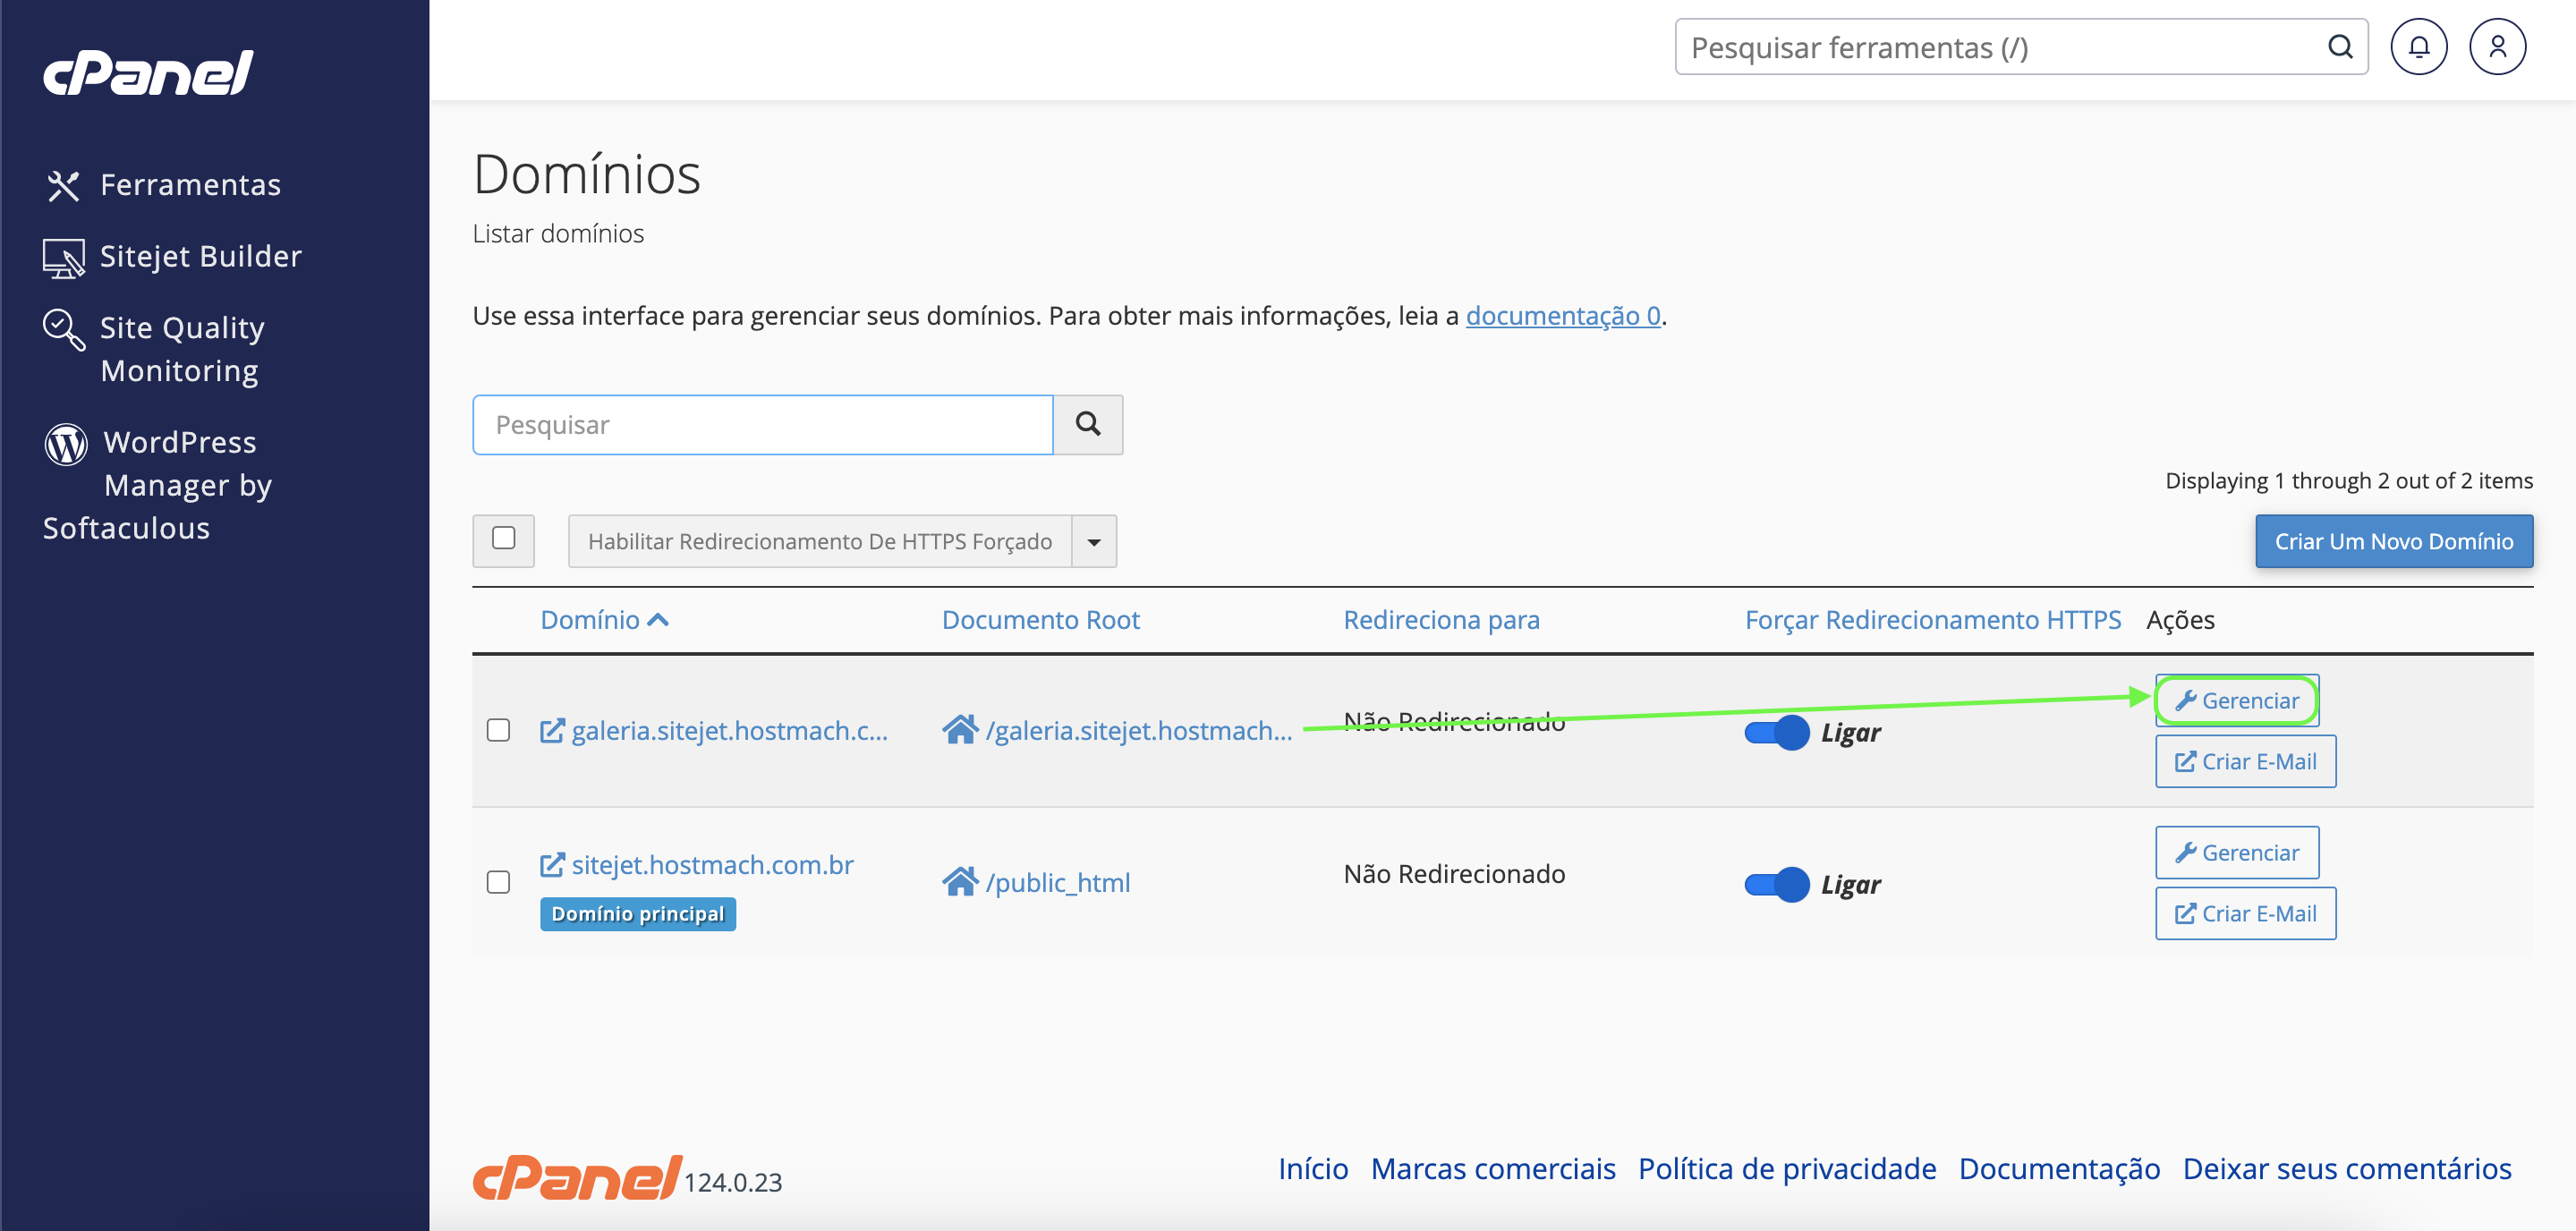Click Gerenciar for sitejet.hostmach.com.br
This screenshot has width=2576, height=1231.
pos(2237,853)
